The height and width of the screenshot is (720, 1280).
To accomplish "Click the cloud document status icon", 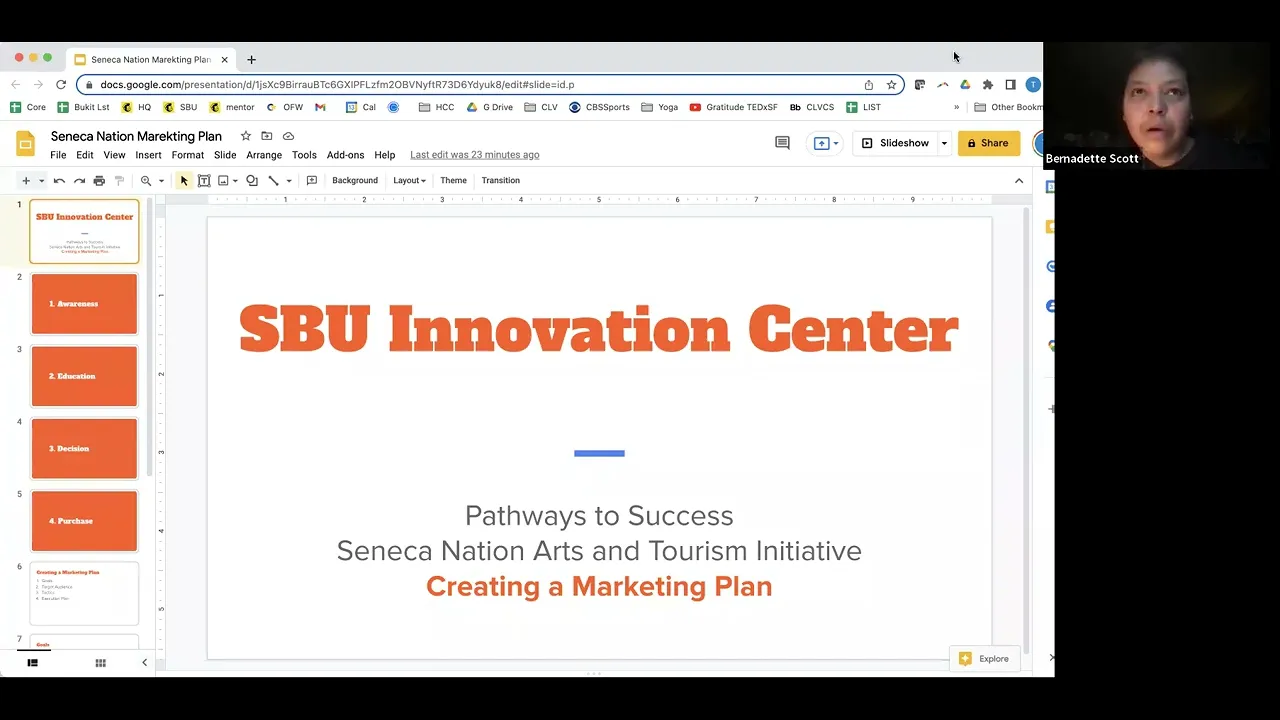I will 288,136.
